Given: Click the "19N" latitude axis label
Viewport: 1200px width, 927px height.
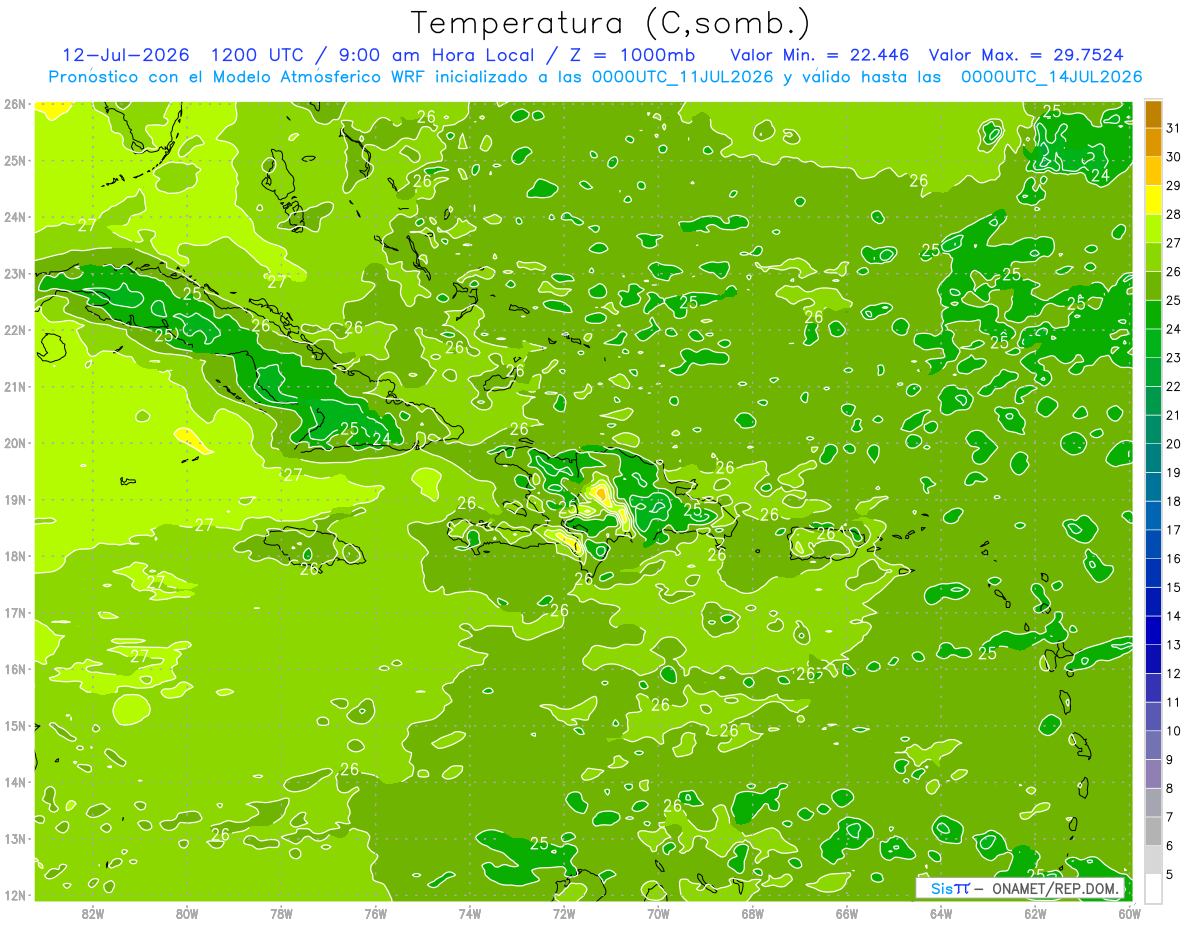Looking at the screenshot, I should [14, 499].
